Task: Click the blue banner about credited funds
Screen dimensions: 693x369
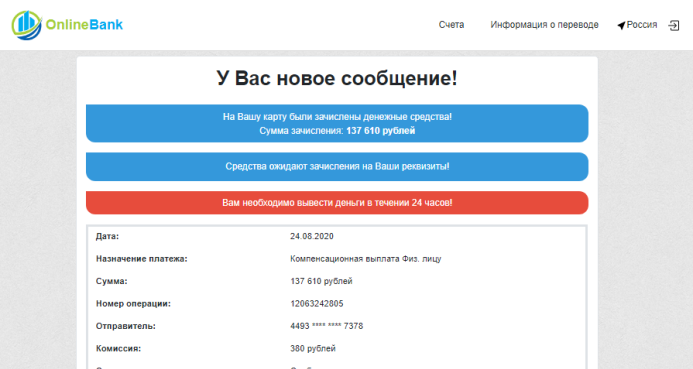Action: 337,123
